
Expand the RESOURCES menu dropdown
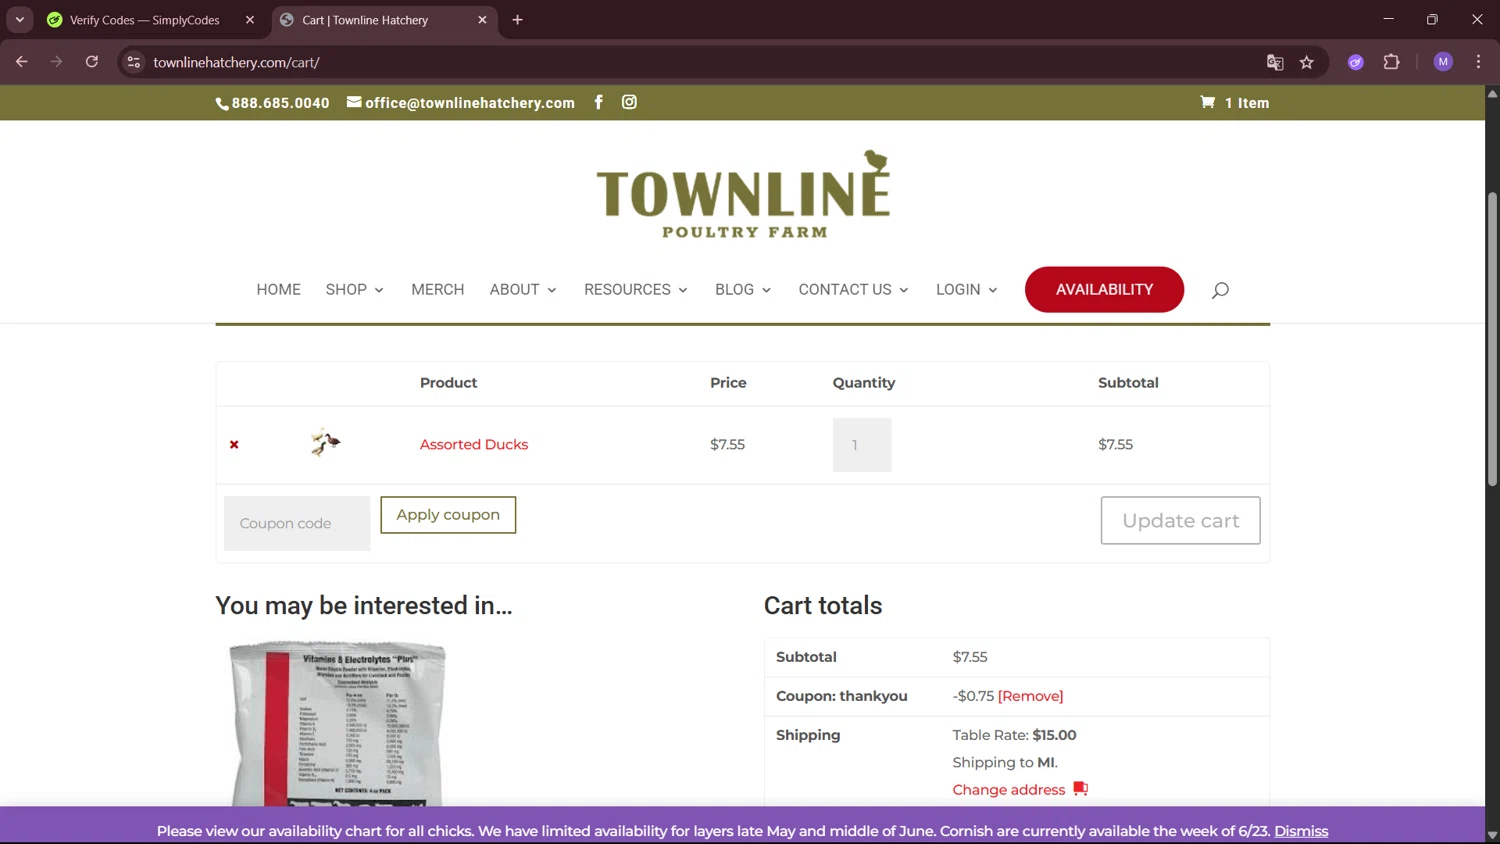point(636,290)
